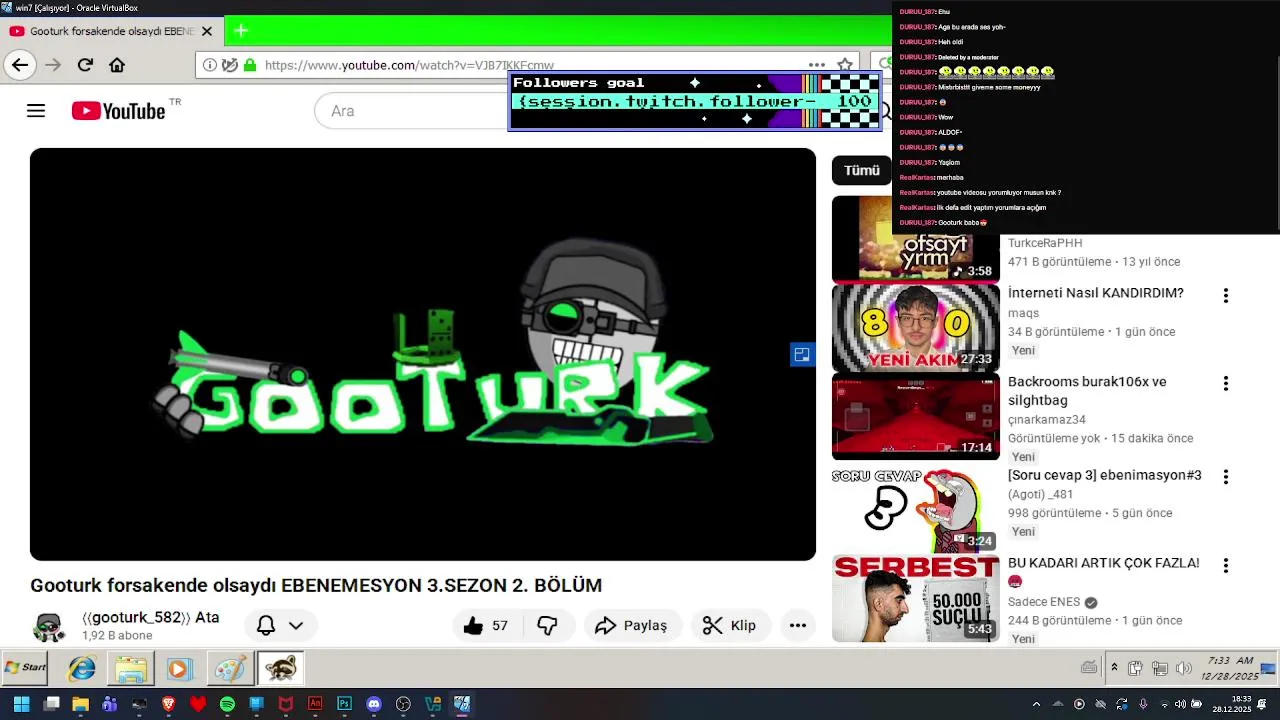Open Windows Explorer in Win7 taskbar
This screenshot has height=720, width=1280.
(130, 668)
